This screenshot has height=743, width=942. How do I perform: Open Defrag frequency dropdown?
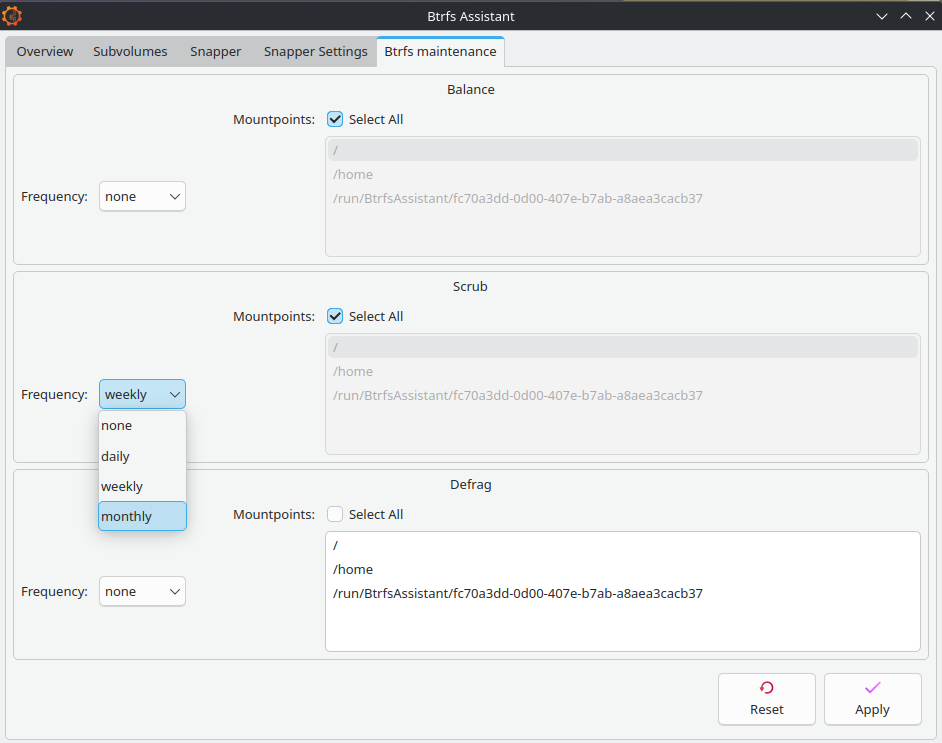(x=142, y=592)
